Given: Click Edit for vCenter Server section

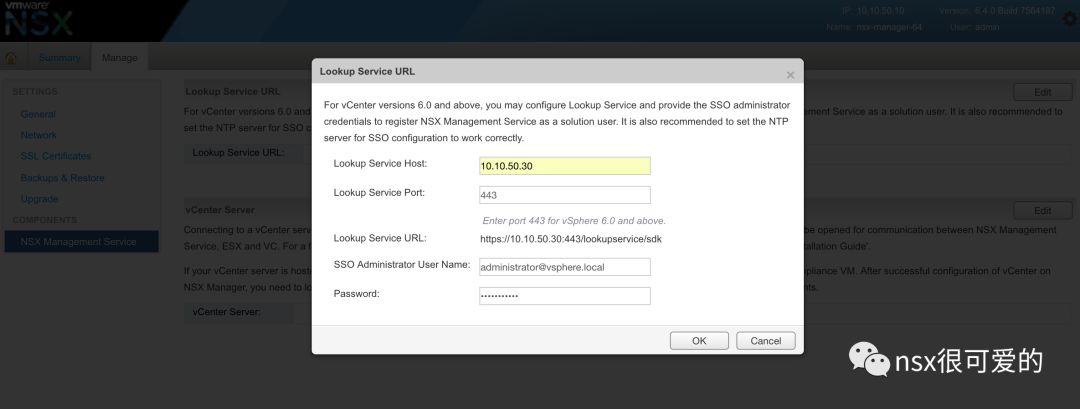Looking at the screenshot, I should [1043, 211].
